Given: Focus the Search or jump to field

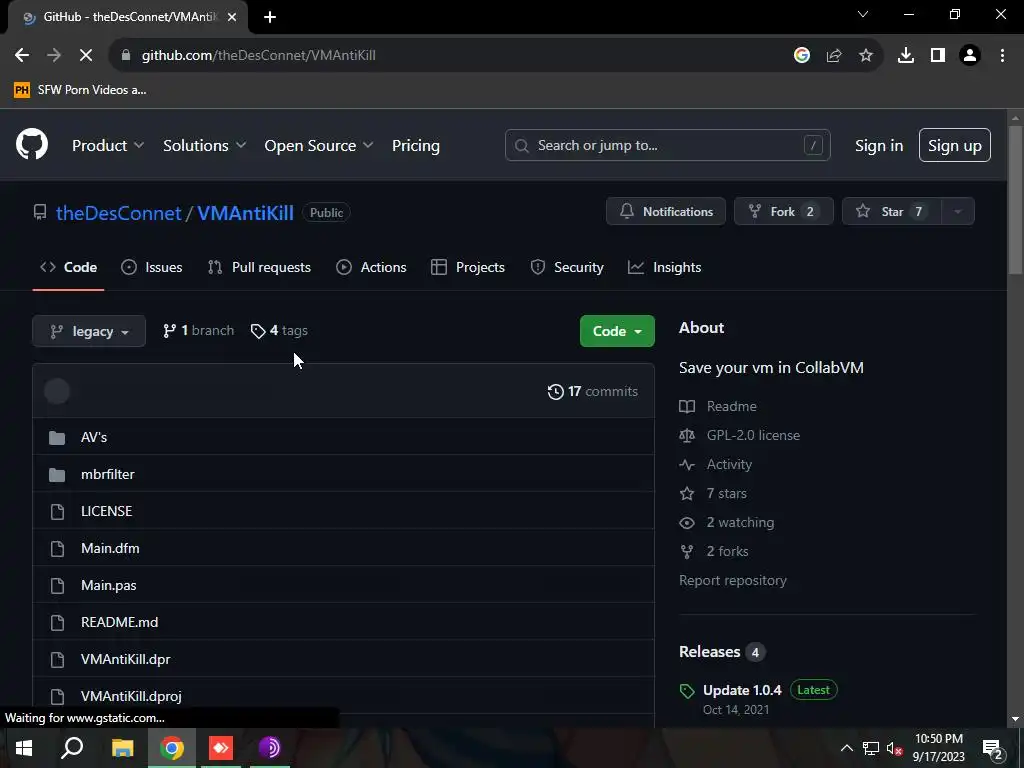Looking at the screenshot, I should tap(667, 145).
